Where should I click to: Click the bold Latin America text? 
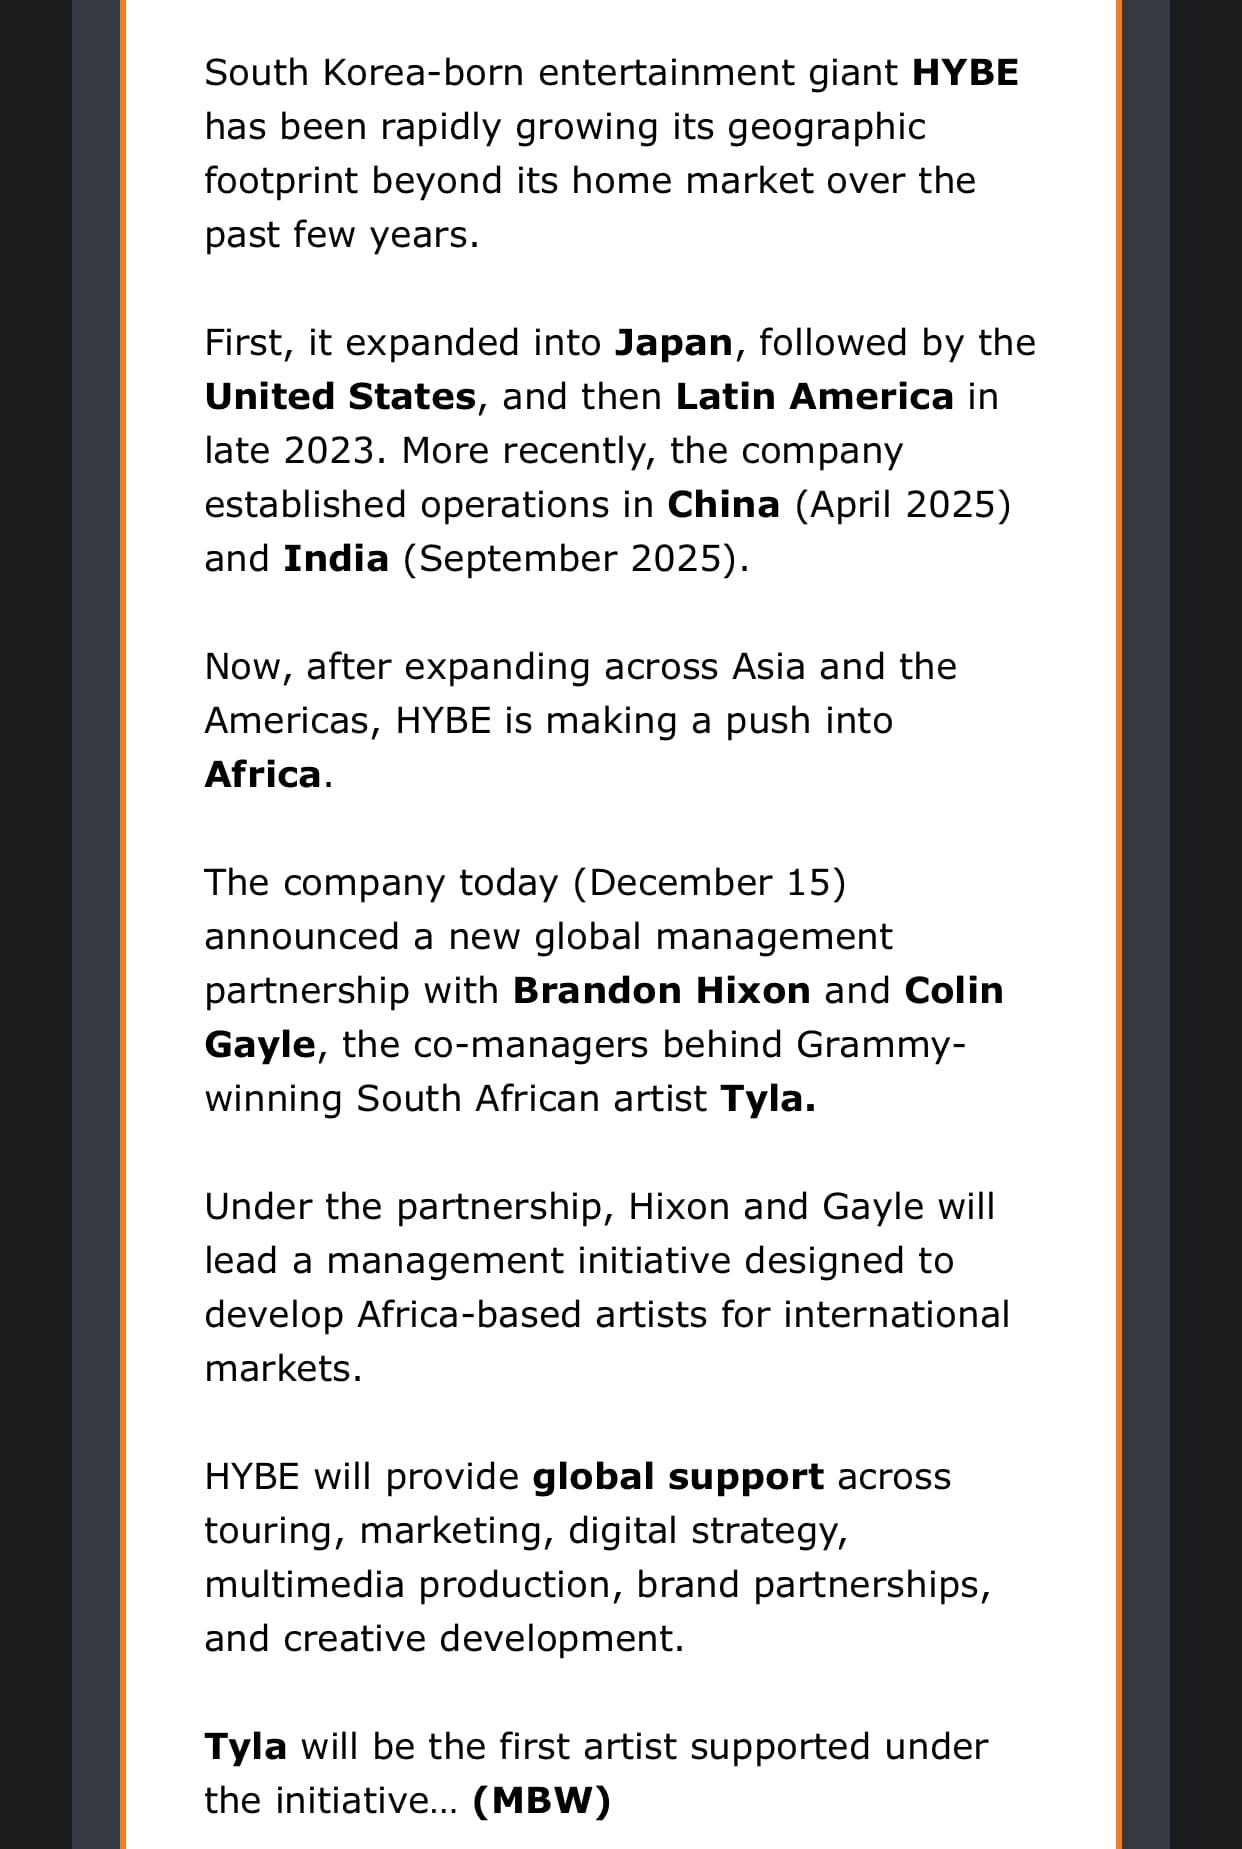tap(814, 397)
